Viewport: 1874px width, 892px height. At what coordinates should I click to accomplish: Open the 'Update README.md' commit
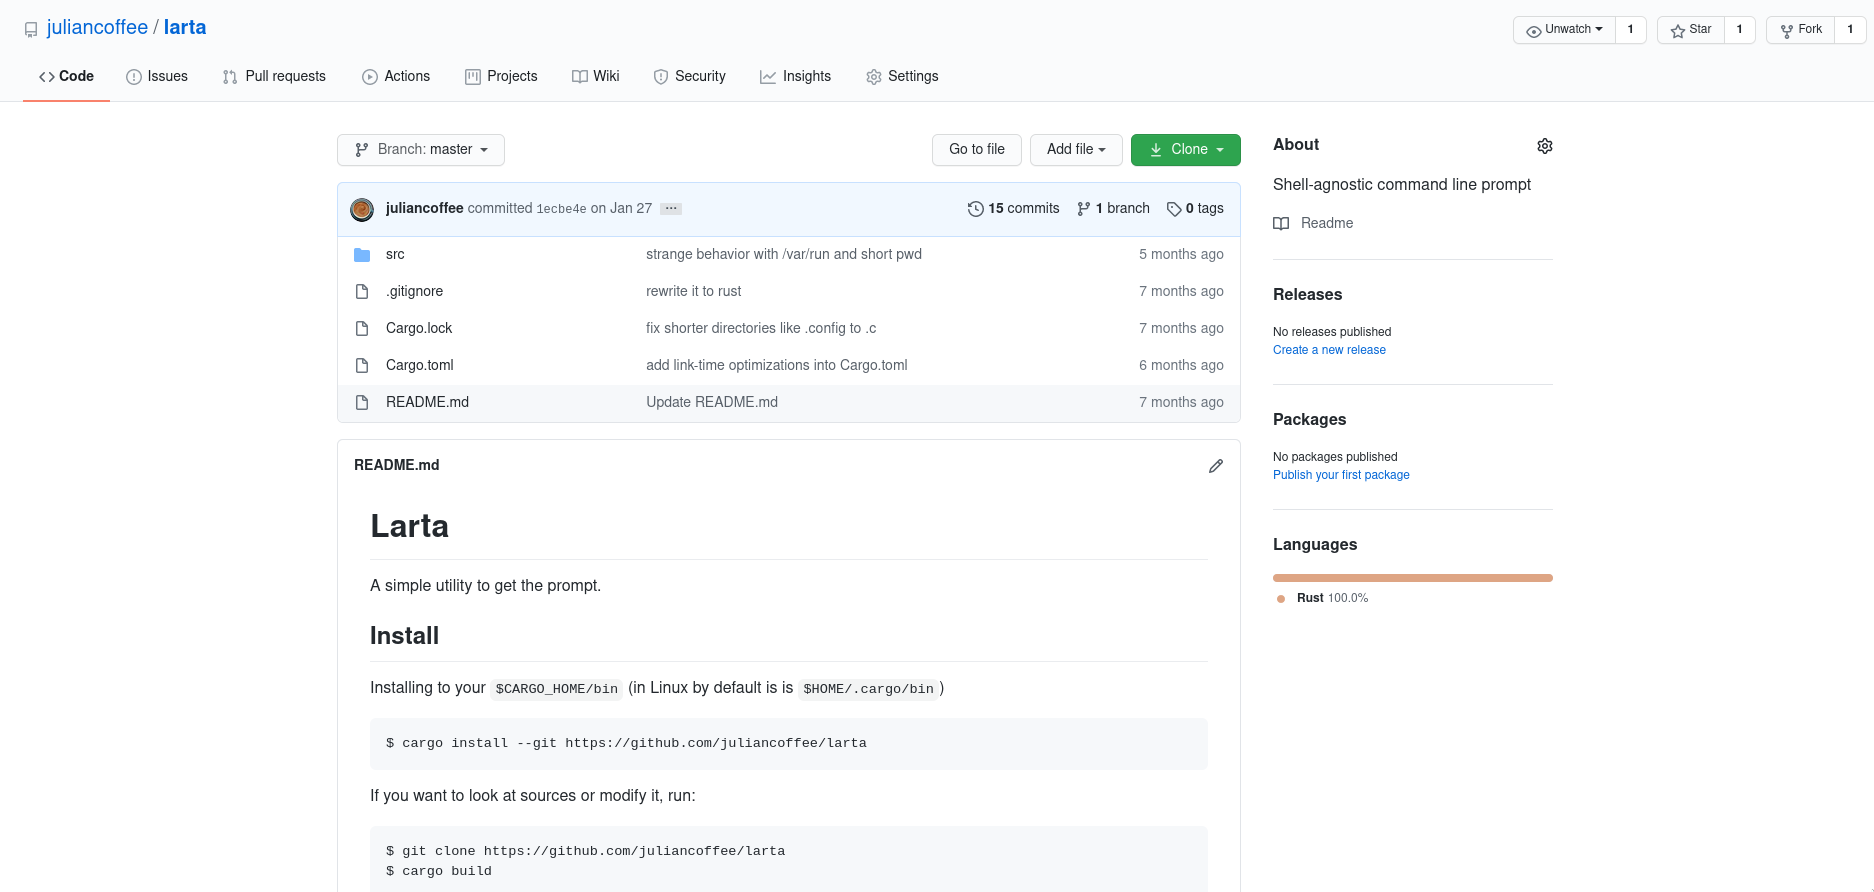tap(712, 402)
